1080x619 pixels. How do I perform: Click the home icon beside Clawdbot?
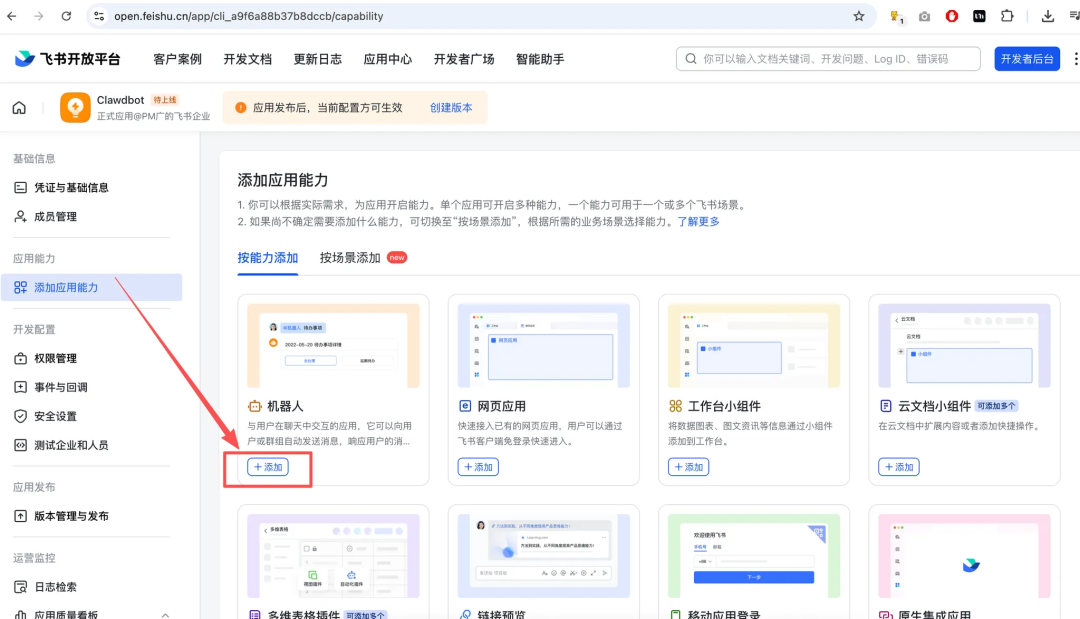click(x=19, y=108)
